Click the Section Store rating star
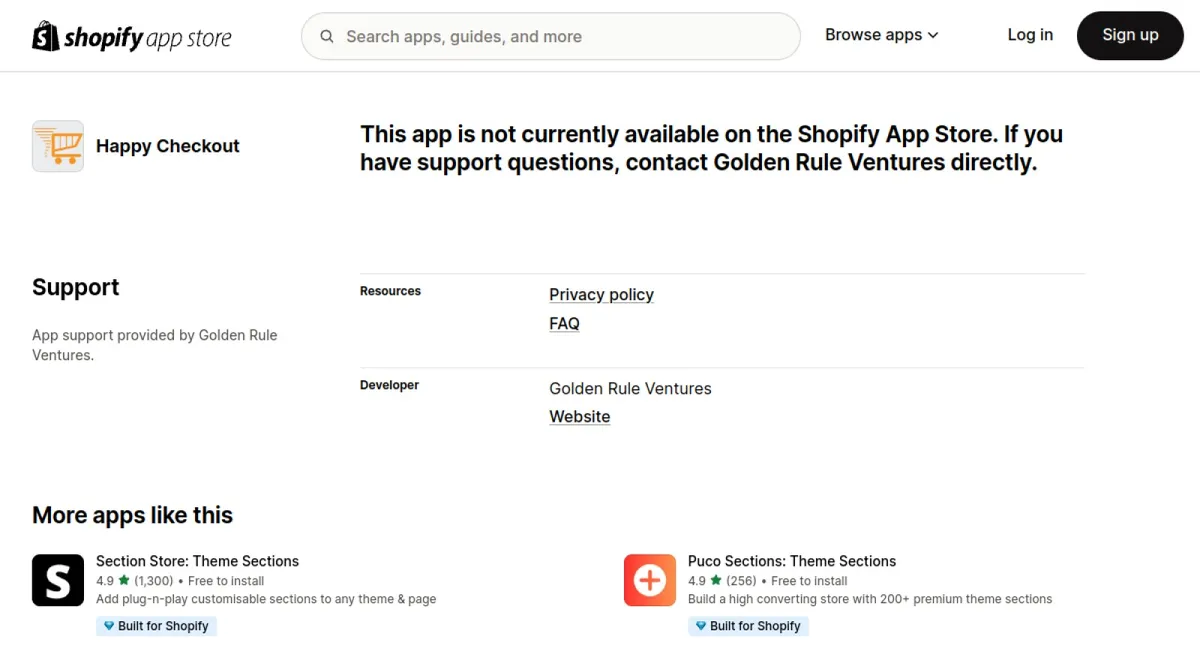The image size is (1200, 650). coord(124,581)
